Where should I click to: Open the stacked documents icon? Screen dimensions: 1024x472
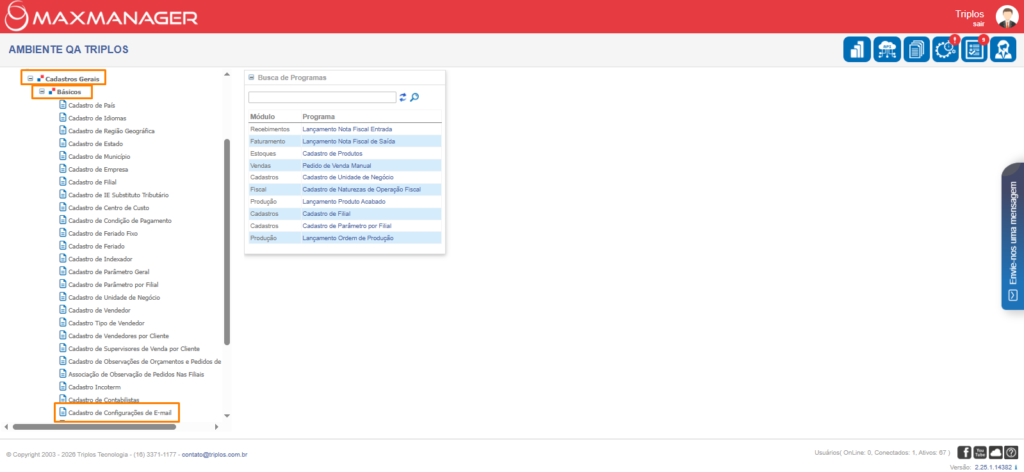pos(916,49)
